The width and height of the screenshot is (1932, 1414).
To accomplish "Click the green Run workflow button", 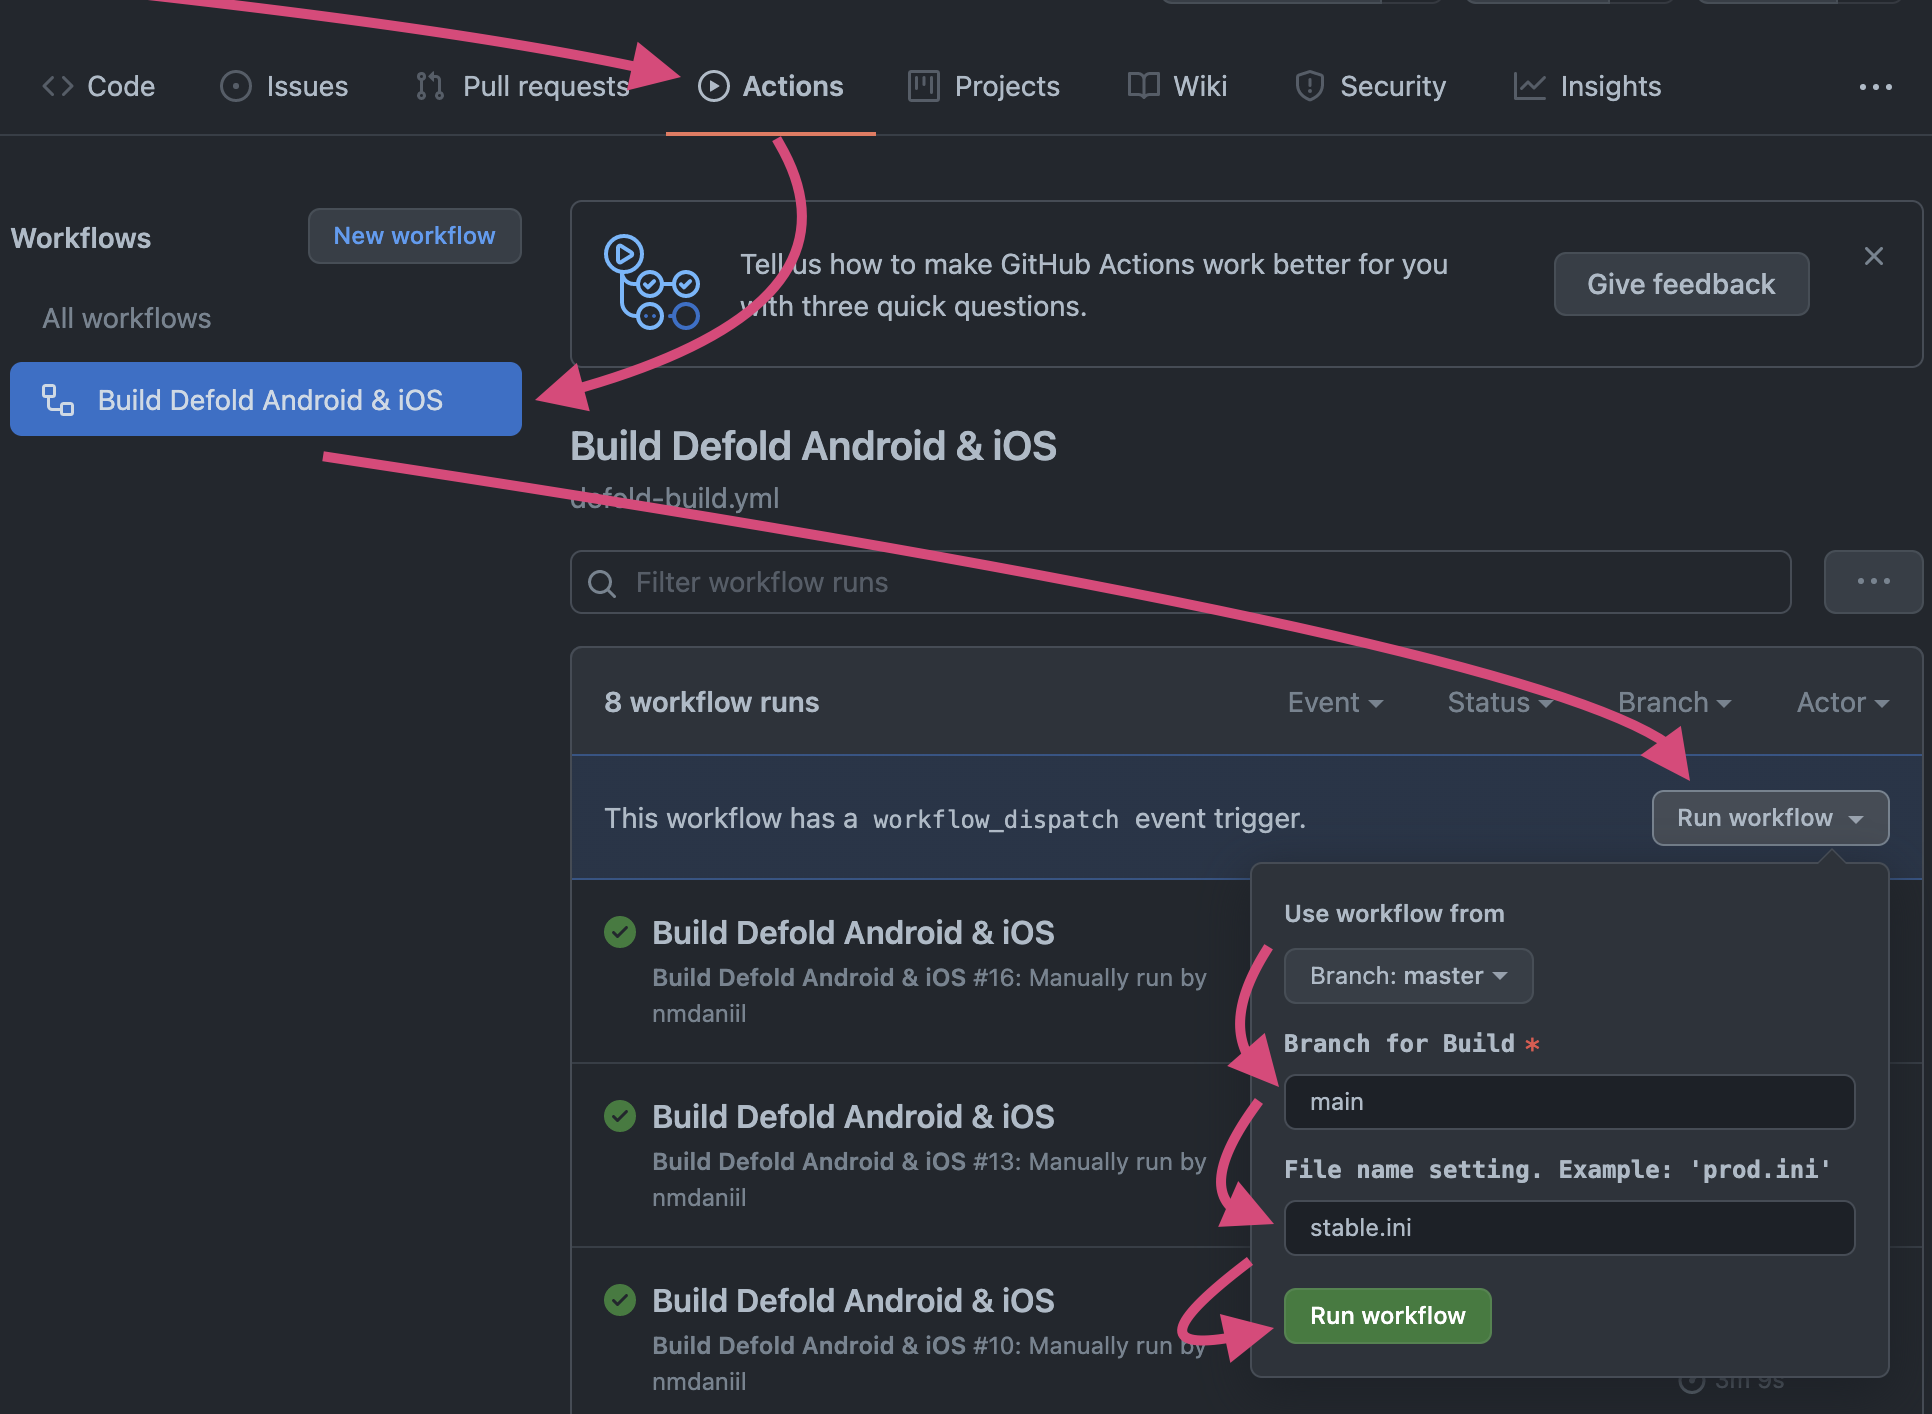I will (1387, 1316).
